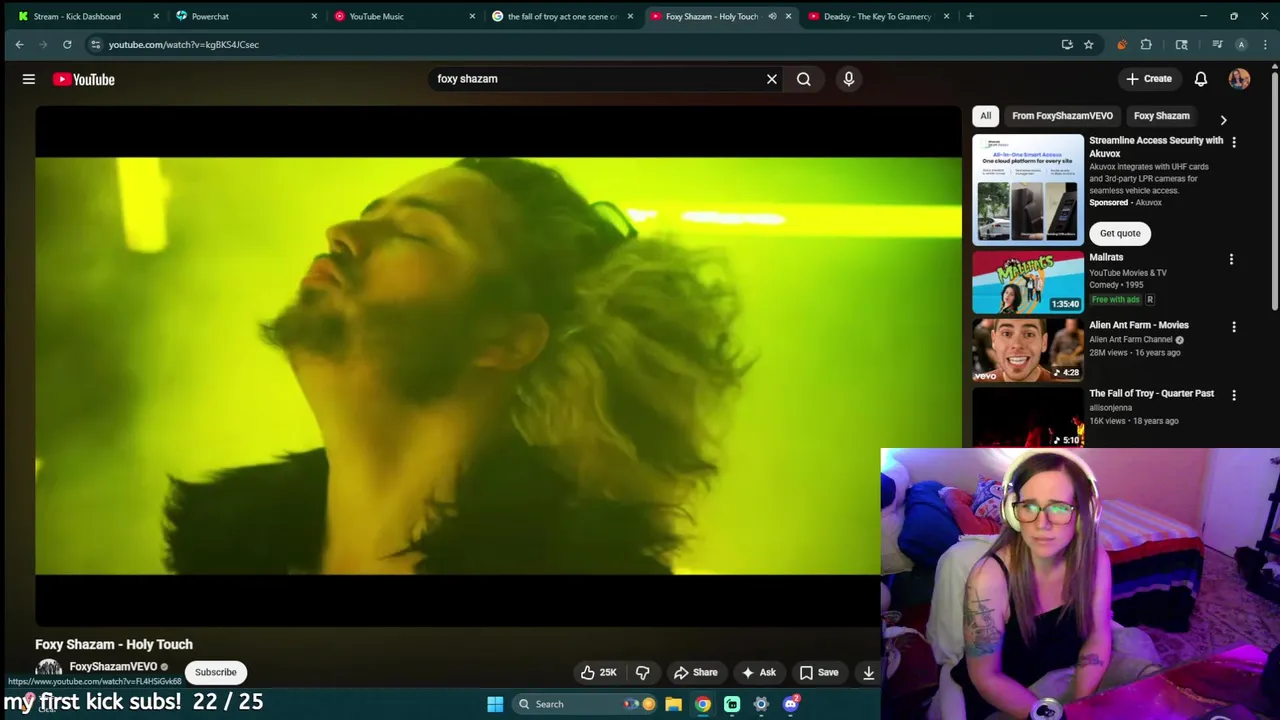Open the Ask AI button
This screenshot has width=1280, height=720.
[x=758, y=672]
